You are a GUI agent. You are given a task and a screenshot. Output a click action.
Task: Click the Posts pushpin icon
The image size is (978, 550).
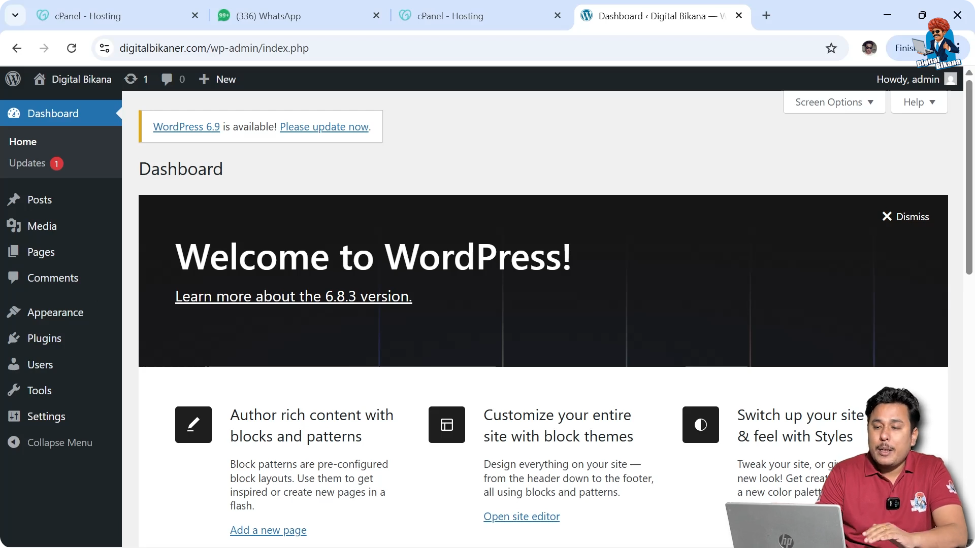(14, 200)
